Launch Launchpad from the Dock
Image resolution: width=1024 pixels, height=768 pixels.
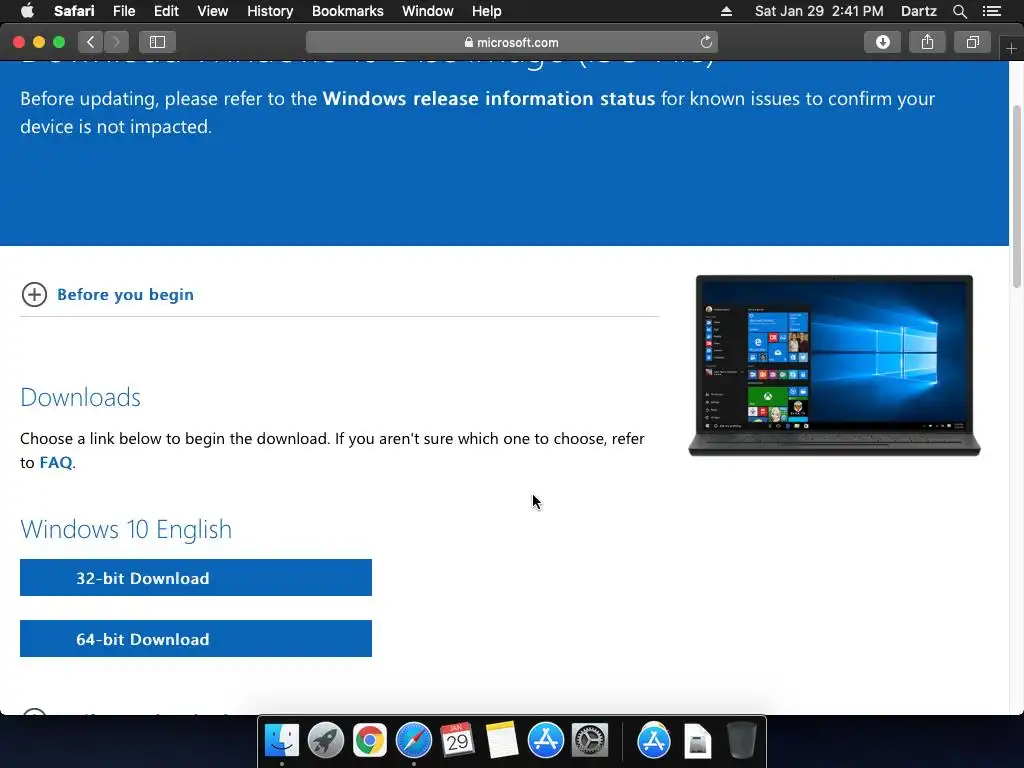326,741
